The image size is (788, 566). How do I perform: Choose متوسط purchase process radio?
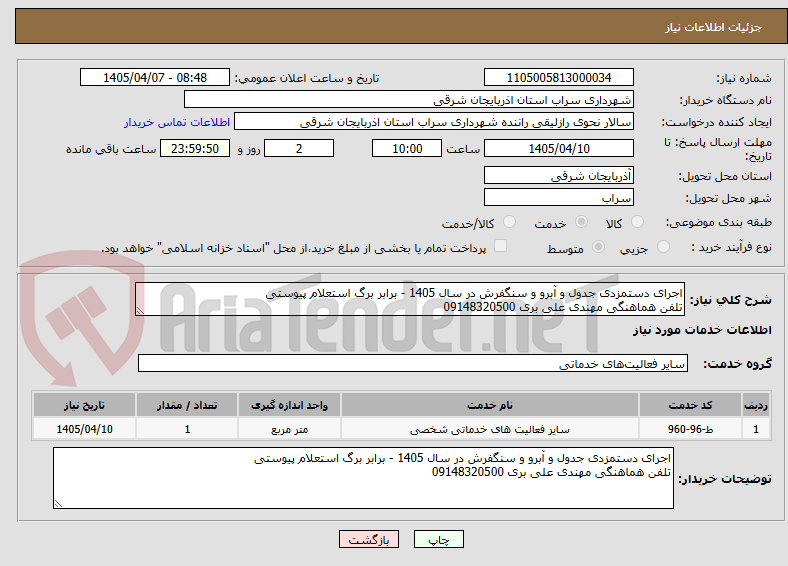(x=599, y=246)
